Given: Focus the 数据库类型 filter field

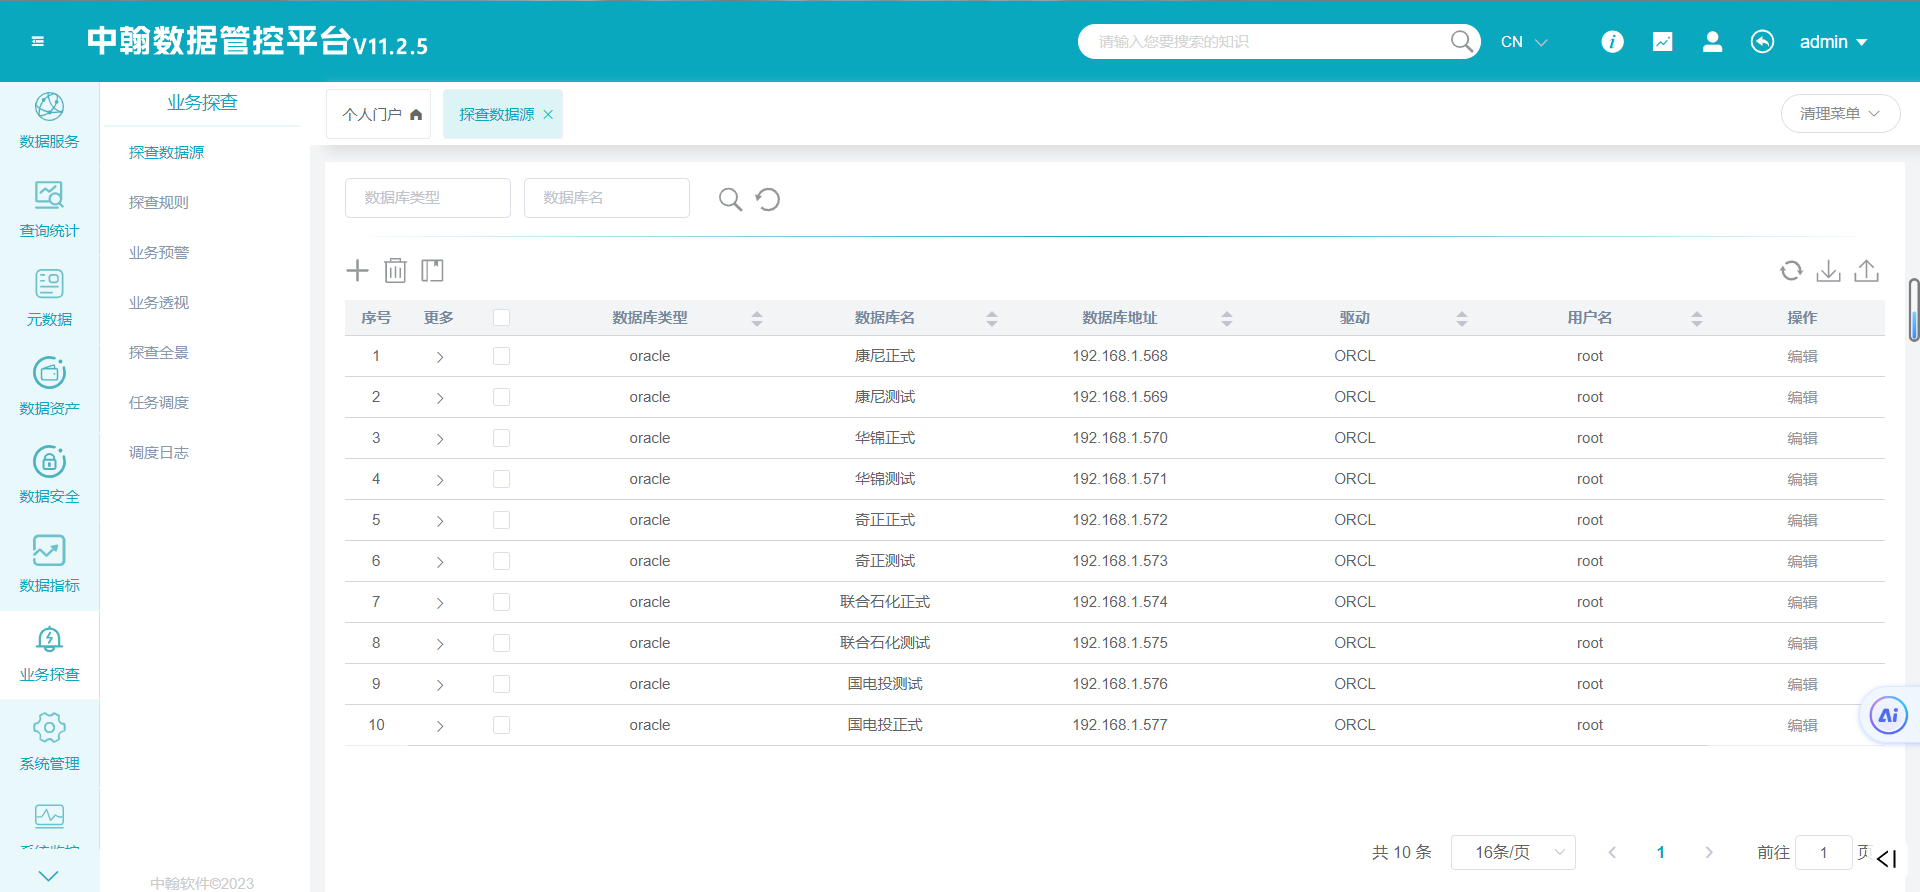Looking at the screenshot, I should click(428, 198).
